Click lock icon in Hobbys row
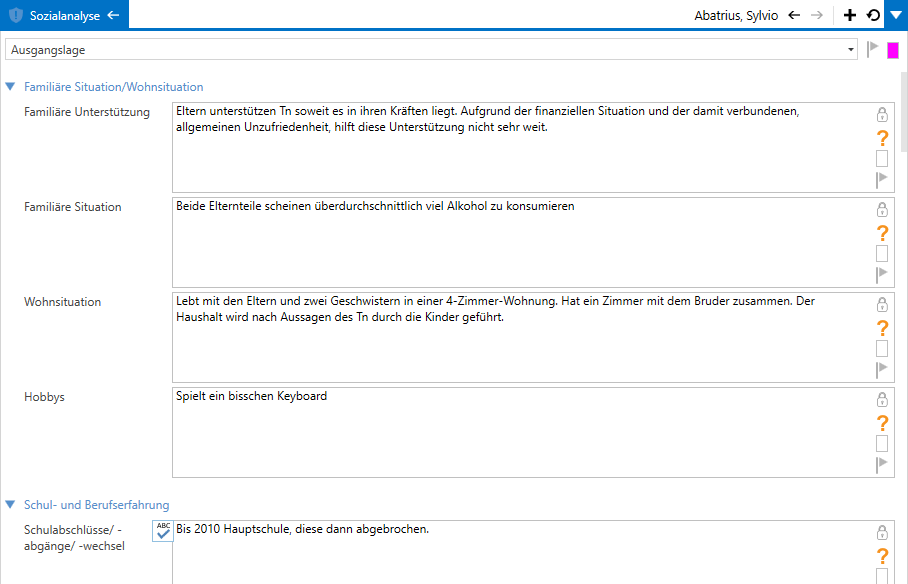The image size is (908, 584). pos(882,400)
